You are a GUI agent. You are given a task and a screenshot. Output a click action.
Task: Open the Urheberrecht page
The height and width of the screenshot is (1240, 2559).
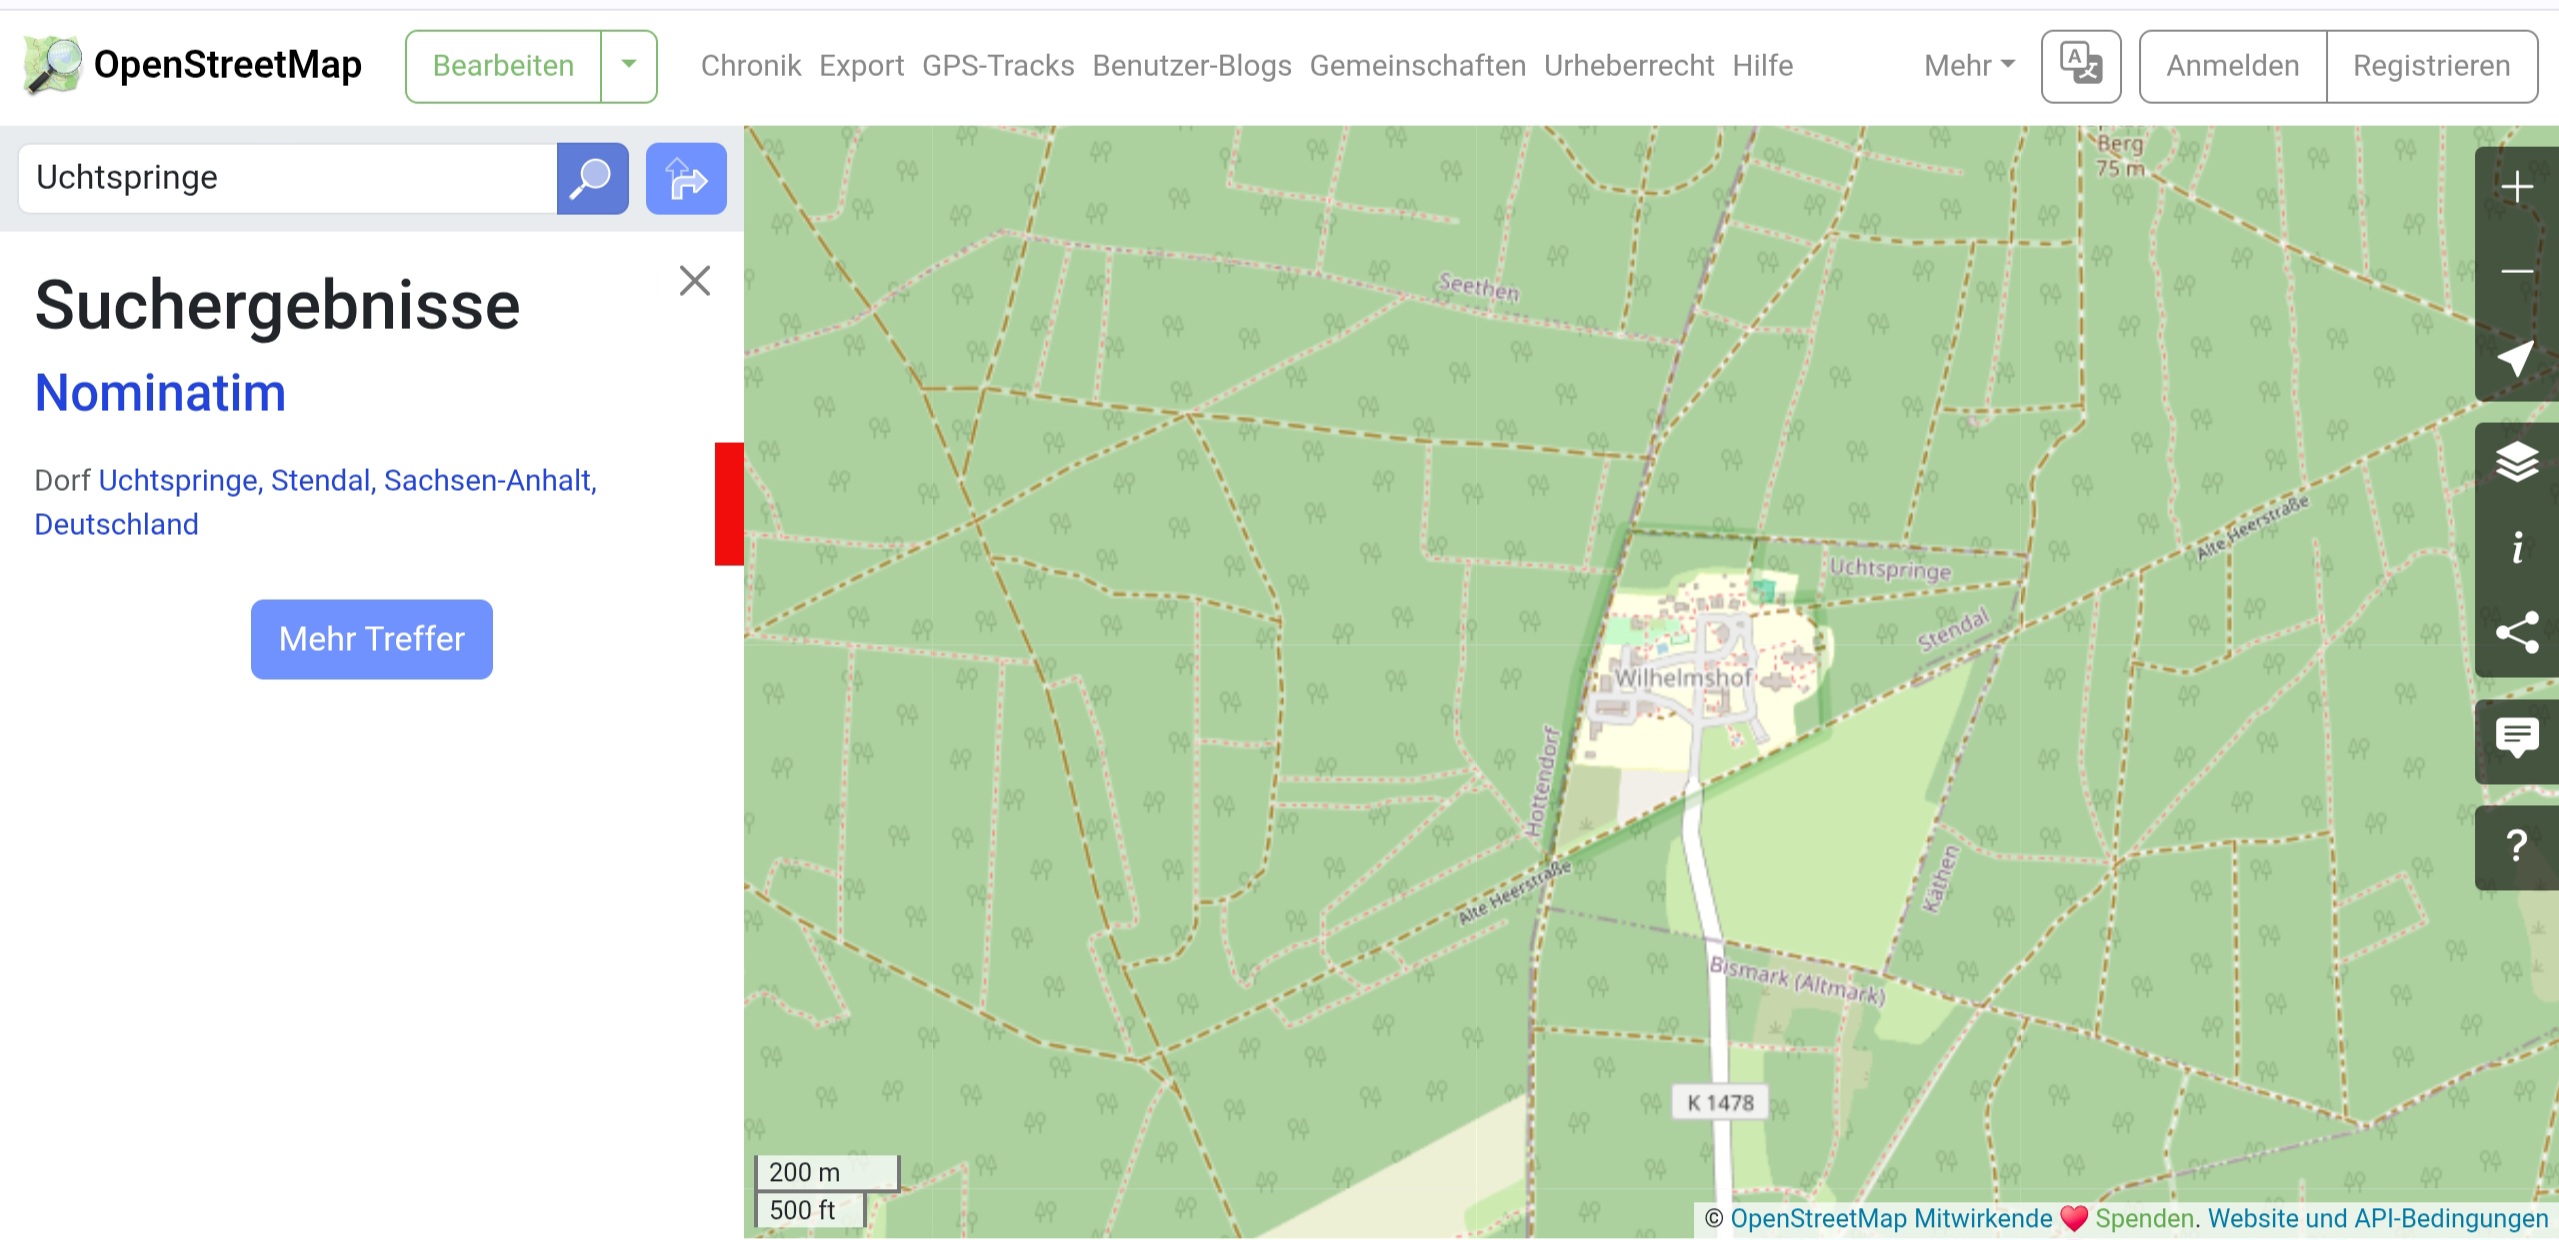coord(1629,66)
